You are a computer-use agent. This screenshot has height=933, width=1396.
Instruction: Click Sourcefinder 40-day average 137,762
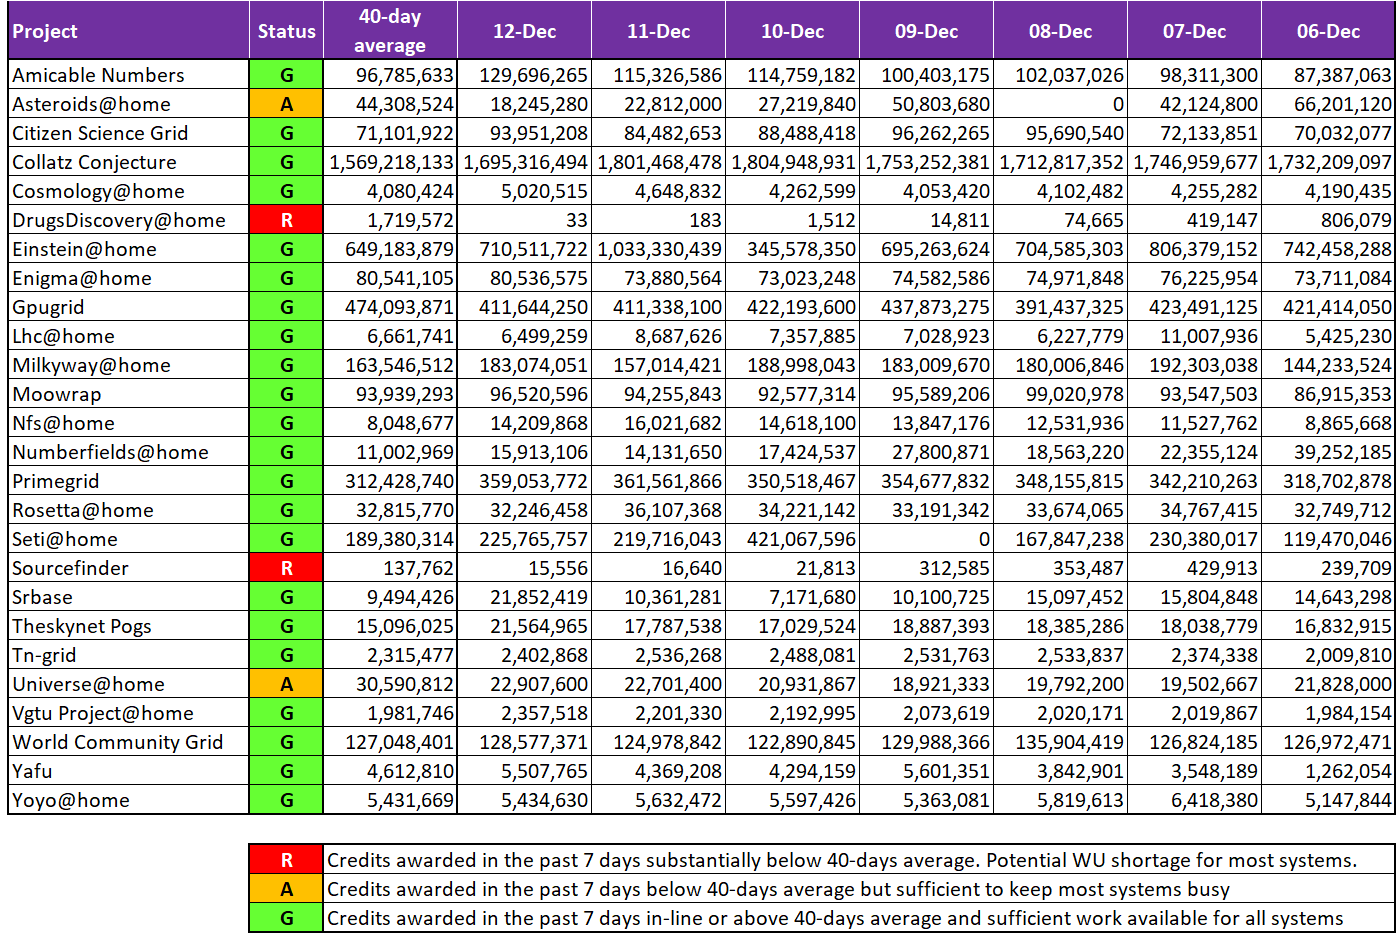point(390,568)
